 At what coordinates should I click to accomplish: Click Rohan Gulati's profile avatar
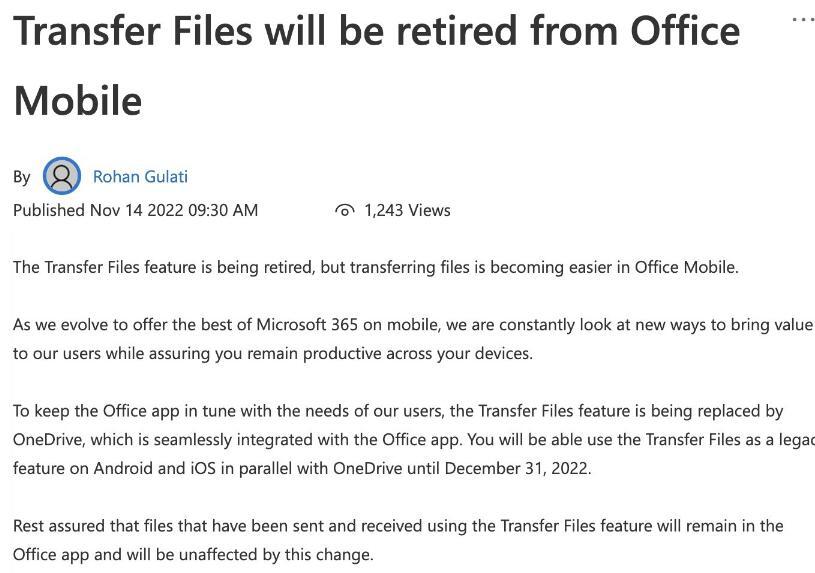62,176
